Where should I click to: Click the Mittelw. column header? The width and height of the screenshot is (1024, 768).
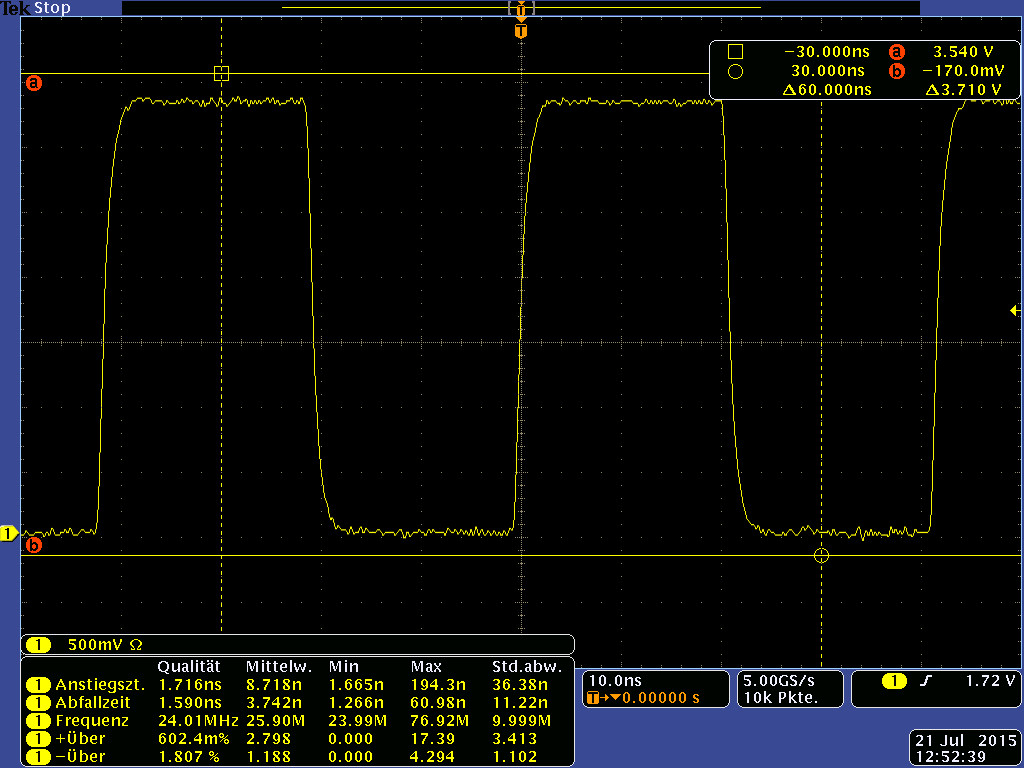[279, 667]
